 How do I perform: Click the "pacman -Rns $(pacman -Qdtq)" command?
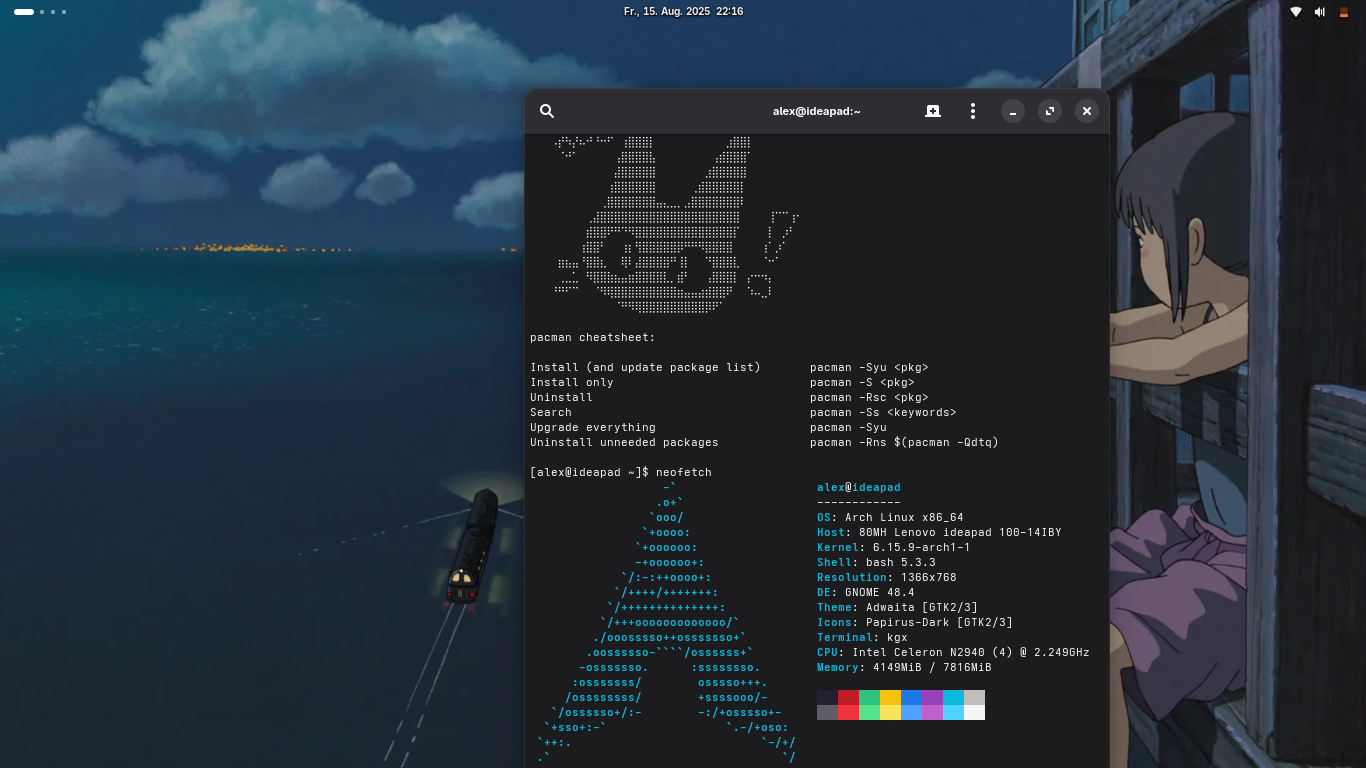(x=904, y=443)
